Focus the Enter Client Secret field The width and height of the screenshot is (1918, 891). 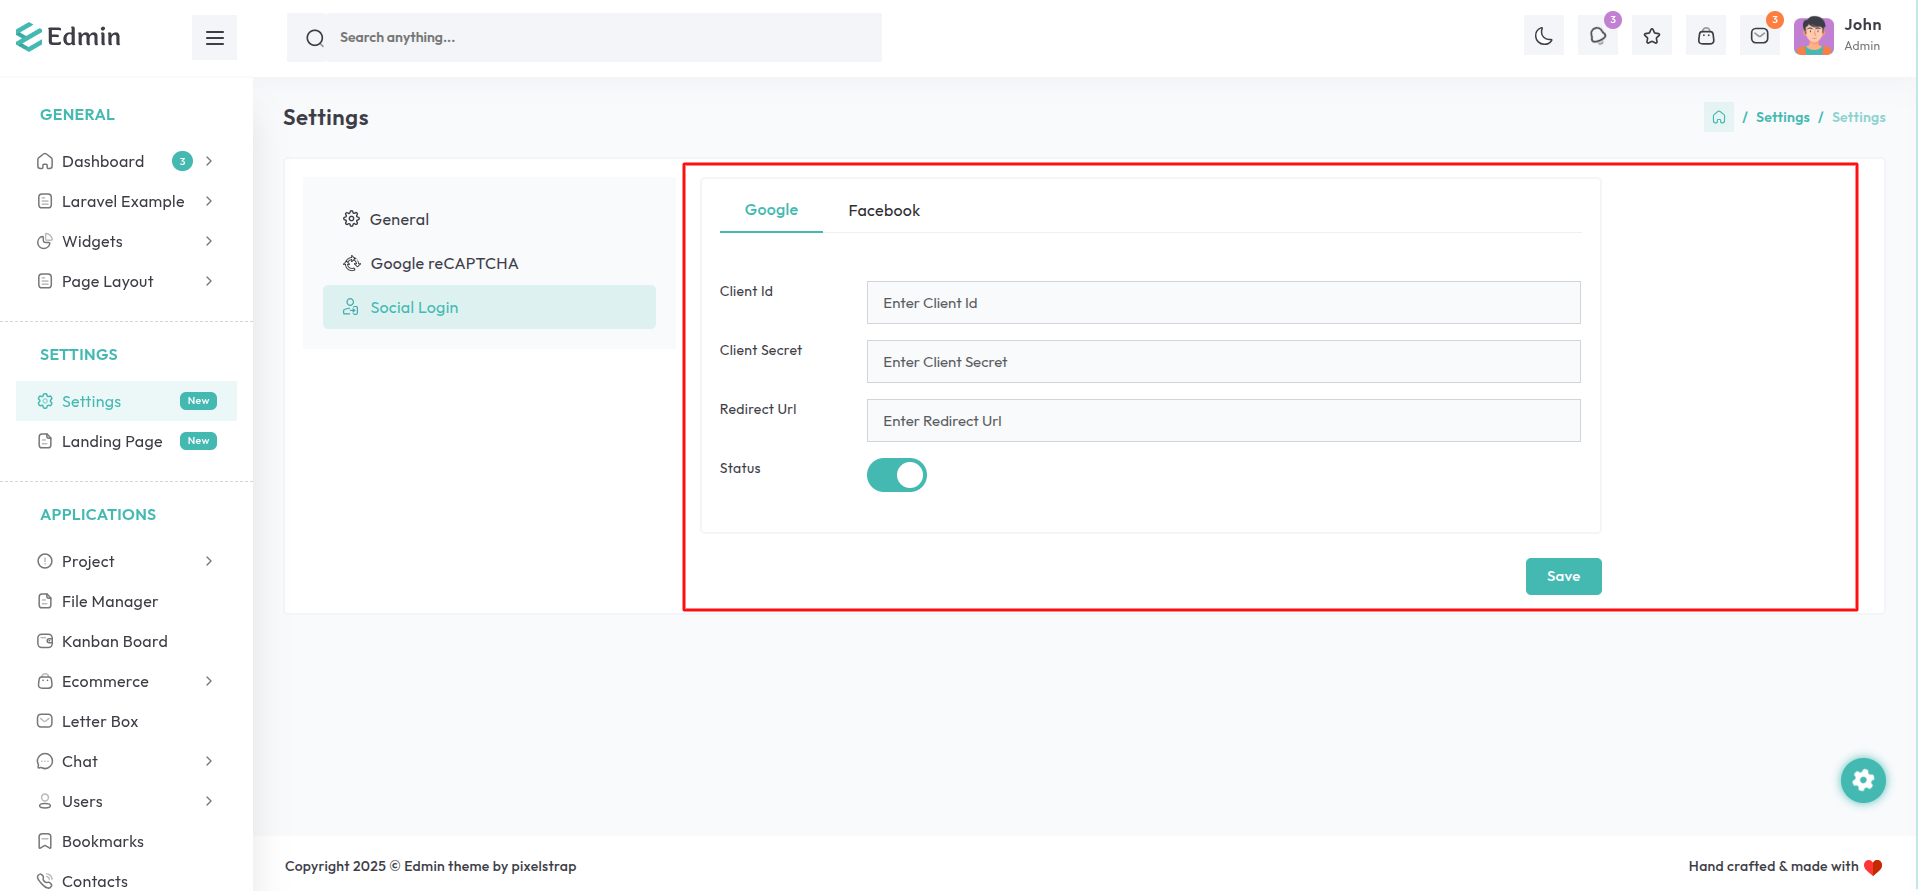click(x=1222, y=362)
